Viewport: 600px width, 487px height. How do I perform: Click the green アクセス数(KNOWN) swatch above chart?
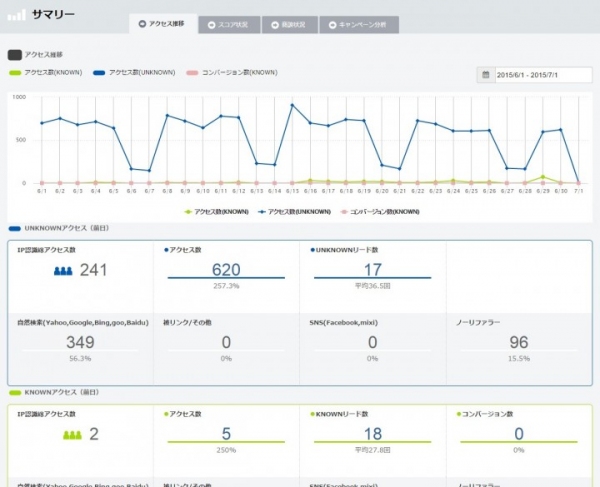point(15,73)
